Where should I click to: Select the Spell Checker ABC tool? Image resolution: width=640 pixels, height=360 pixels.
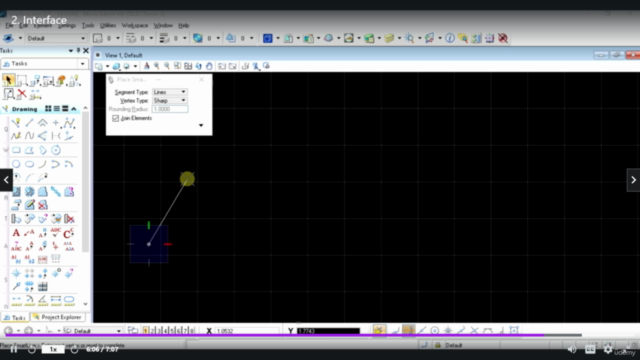tap(56, 233)
